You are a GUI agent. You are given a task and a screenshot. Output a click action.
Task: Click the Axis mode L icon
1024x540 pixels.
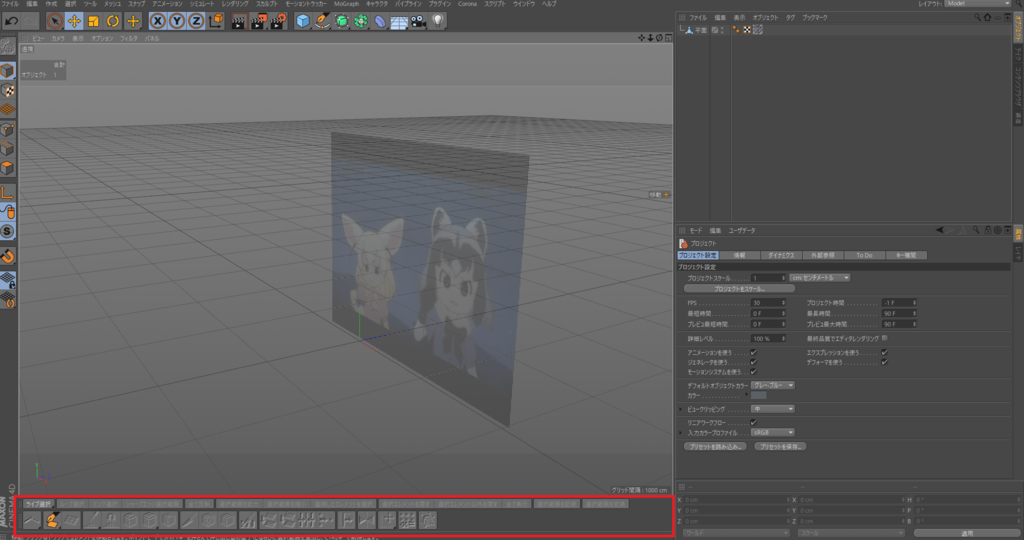point(7,193)
